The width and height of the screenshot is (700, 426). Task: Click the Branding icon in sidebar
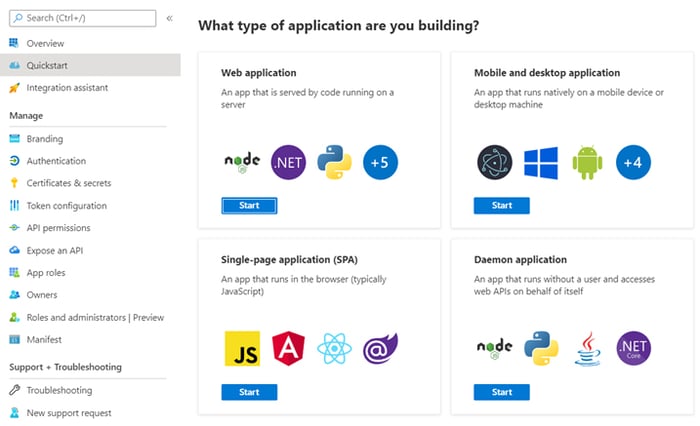pyautogui.click(x=14, y=138)
